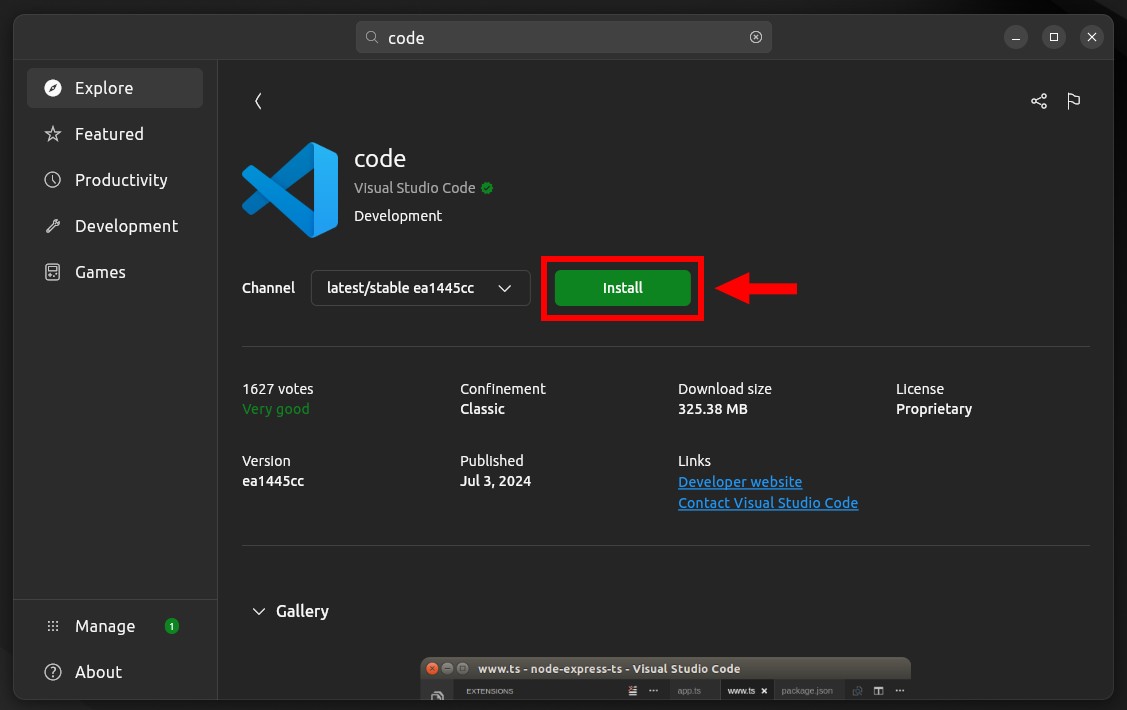1127x710 pixels.
Task: Clear the search field text
Action: coord(755,37)
